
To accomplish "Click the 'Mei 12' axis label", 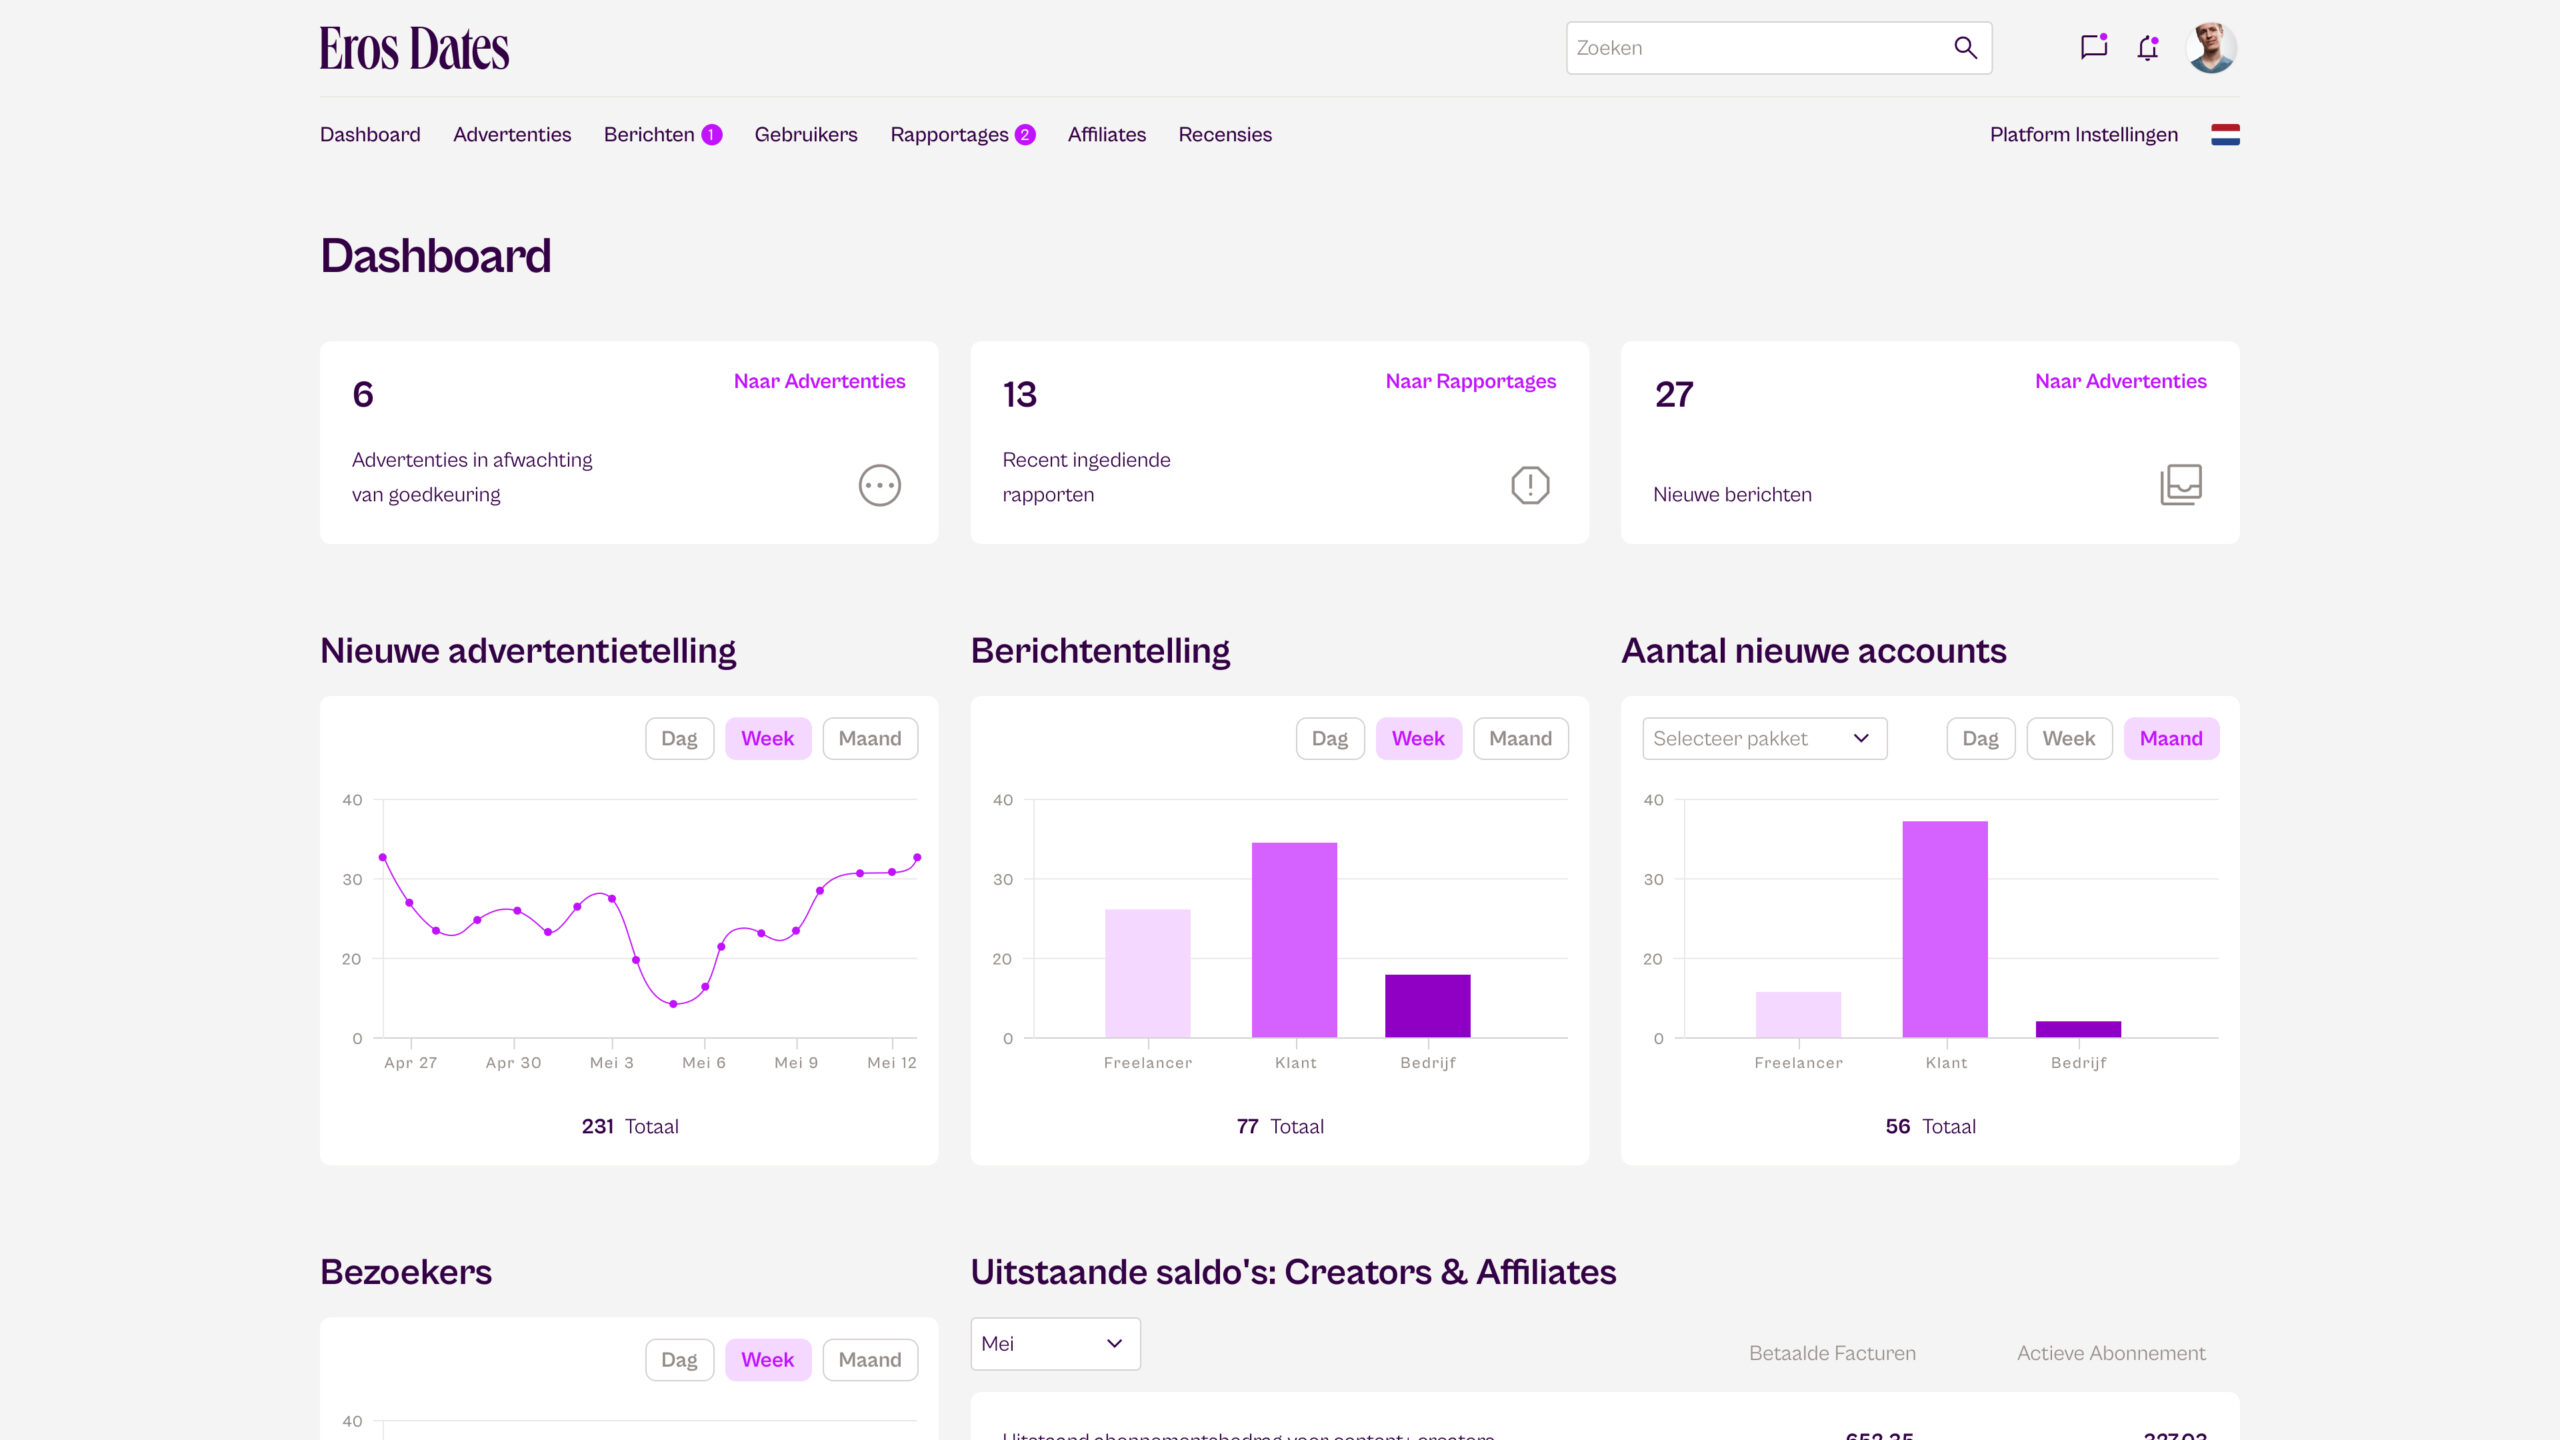I will [892, 1063].
